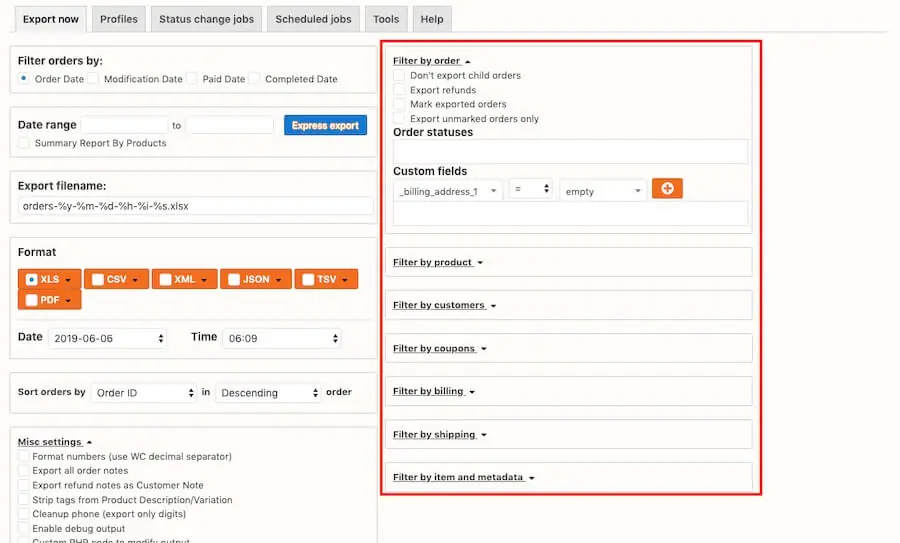Expand the JSON format options arrow
The height and width of the screenshot is (543, 900).
(x=278, y=280)
